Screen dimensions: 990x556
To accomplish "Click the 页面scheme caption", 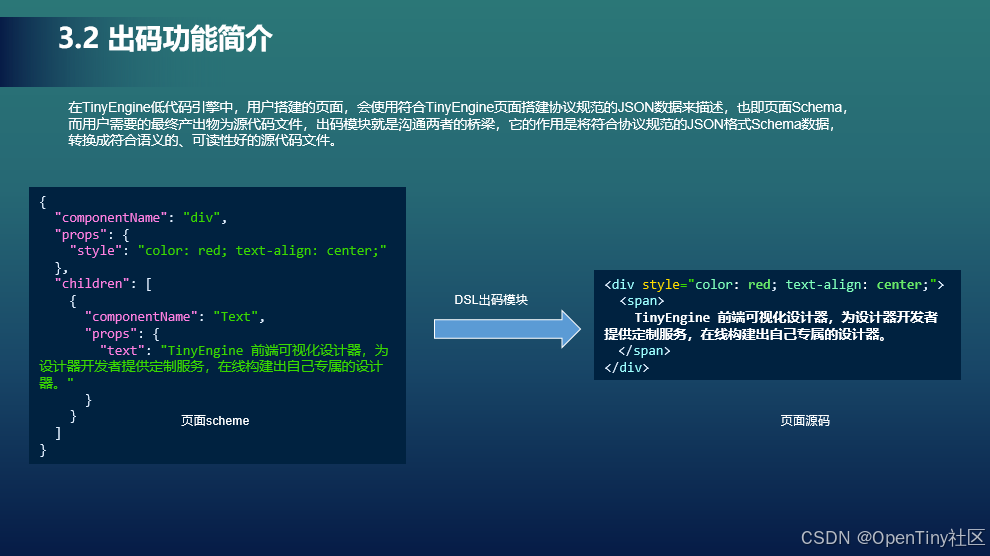I will pyautogui.click(x=215, y=420).
